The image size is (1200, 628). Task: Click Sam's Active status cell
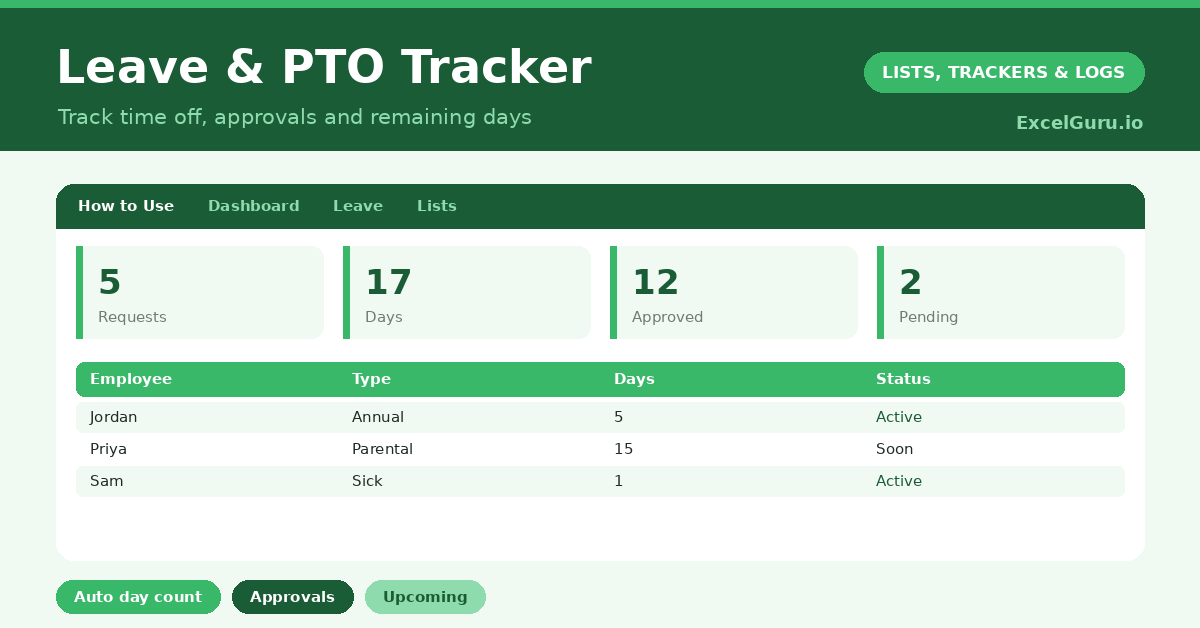[899, 481]
